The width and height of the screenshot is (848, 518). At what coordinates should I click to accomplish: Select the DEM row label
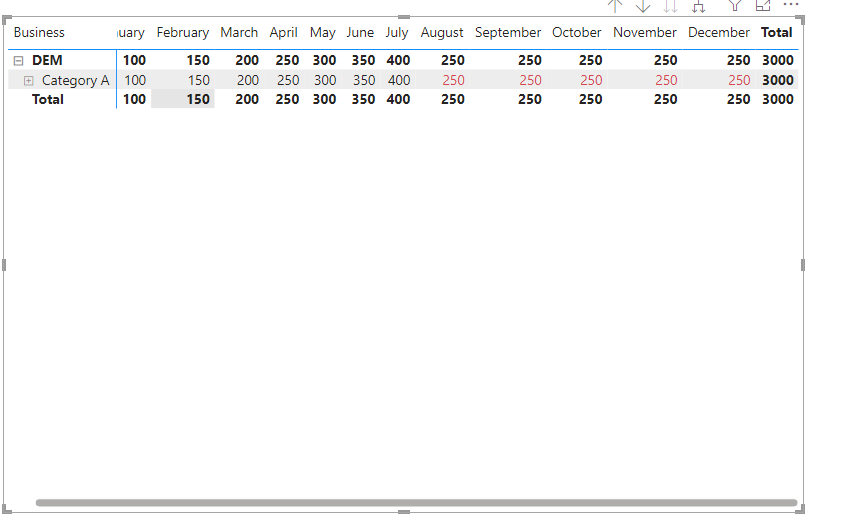pos(47,60)
